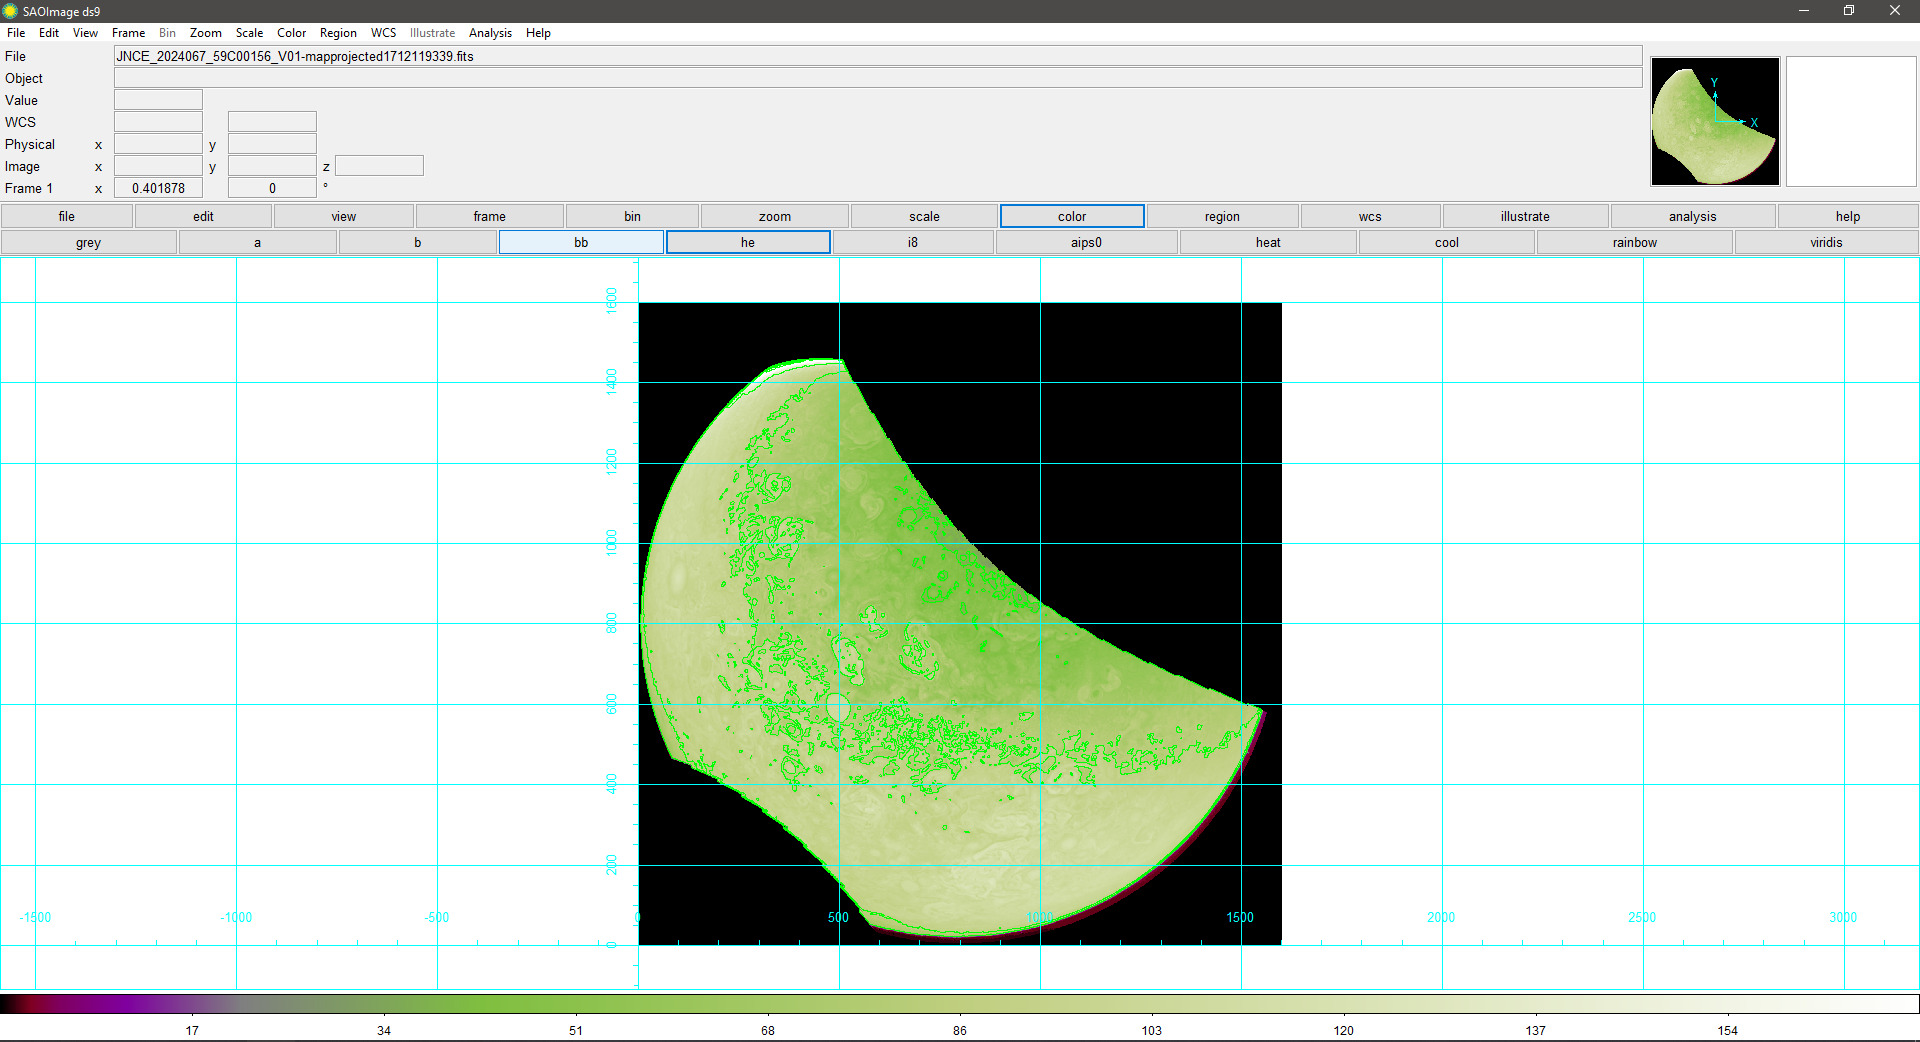Image resolution: width=1920 pixels, height=1042 pixels.
Task: Click the zoom button in button bar
Action: 774,216
